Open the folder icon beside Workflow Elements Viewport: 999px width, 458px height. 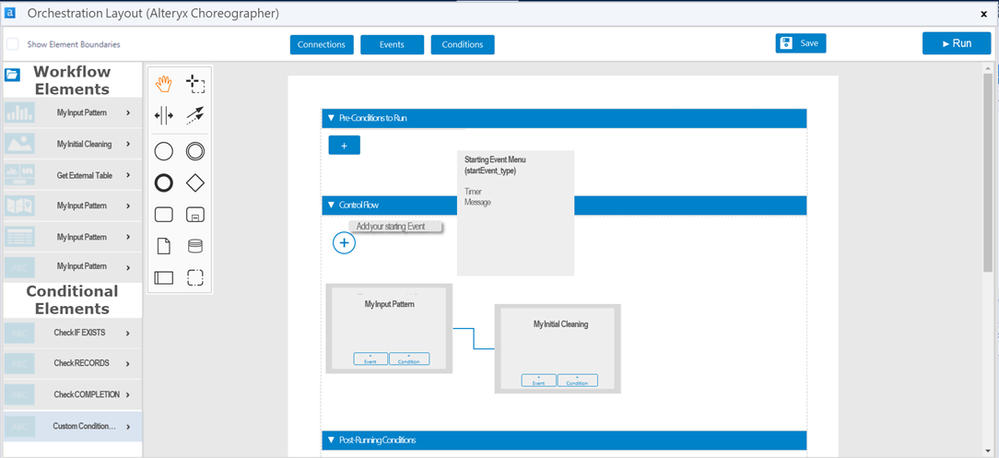click(12, 75)
